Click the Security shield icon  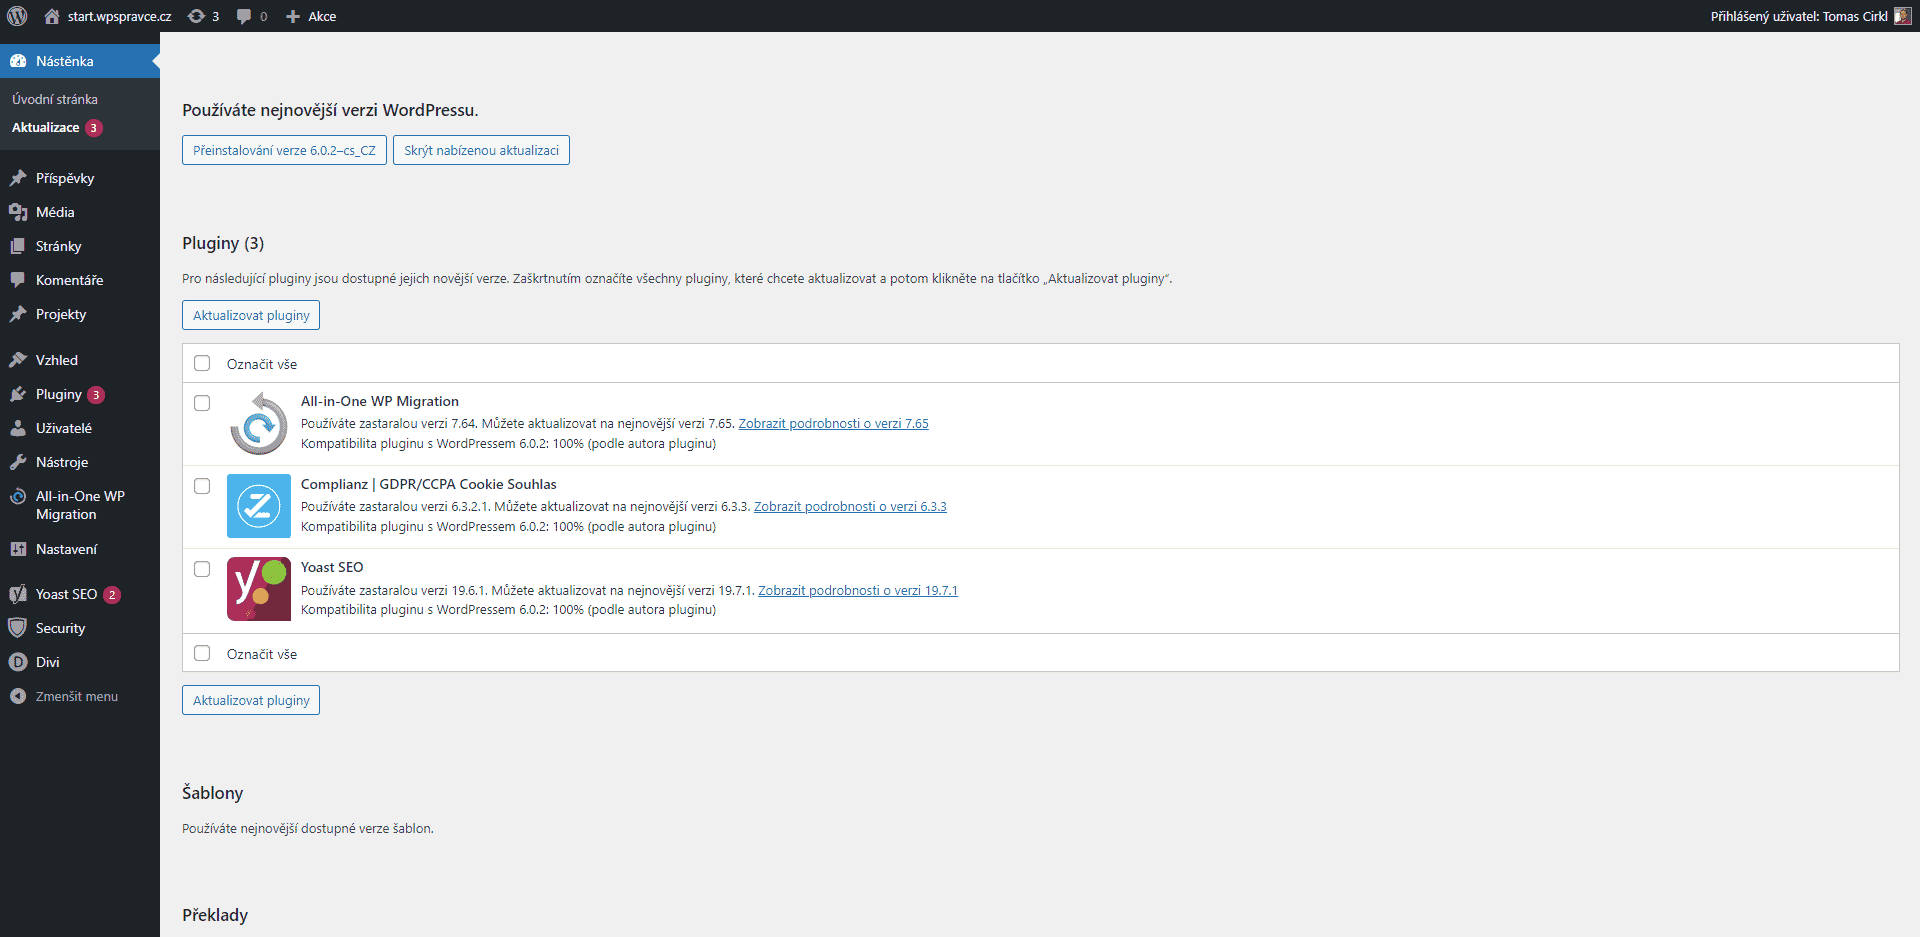tap(18, 628)
